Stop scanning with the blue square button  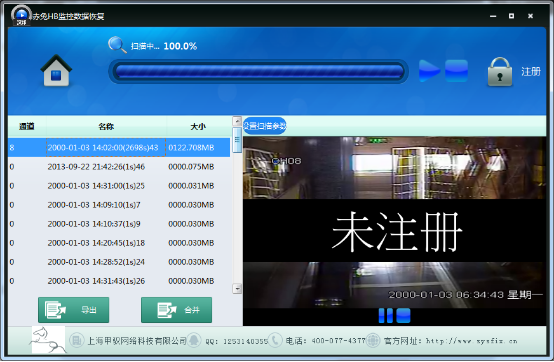point(456,71)
